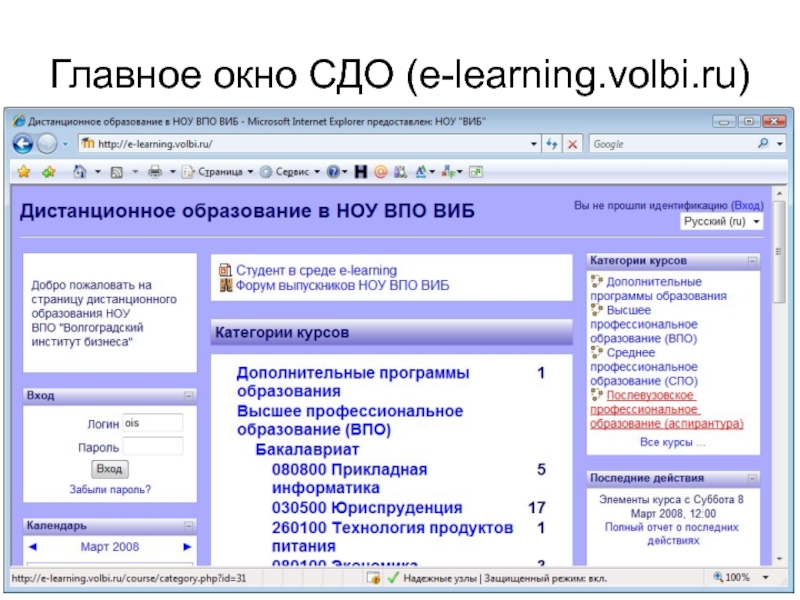Image resolution: width=800 pixels, height=600 pixels.
Task: Click the orange @ toolbar icon
Action: (x=381, y=172)
